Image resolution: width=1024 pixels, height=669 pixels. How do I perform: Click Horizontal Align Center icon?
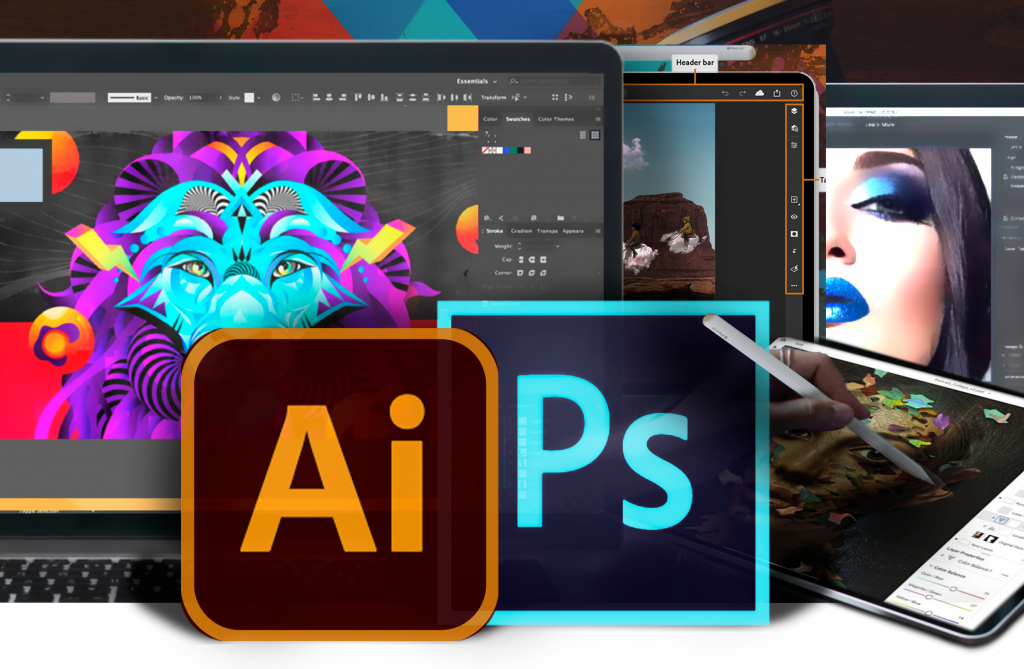tap(329, 97)
